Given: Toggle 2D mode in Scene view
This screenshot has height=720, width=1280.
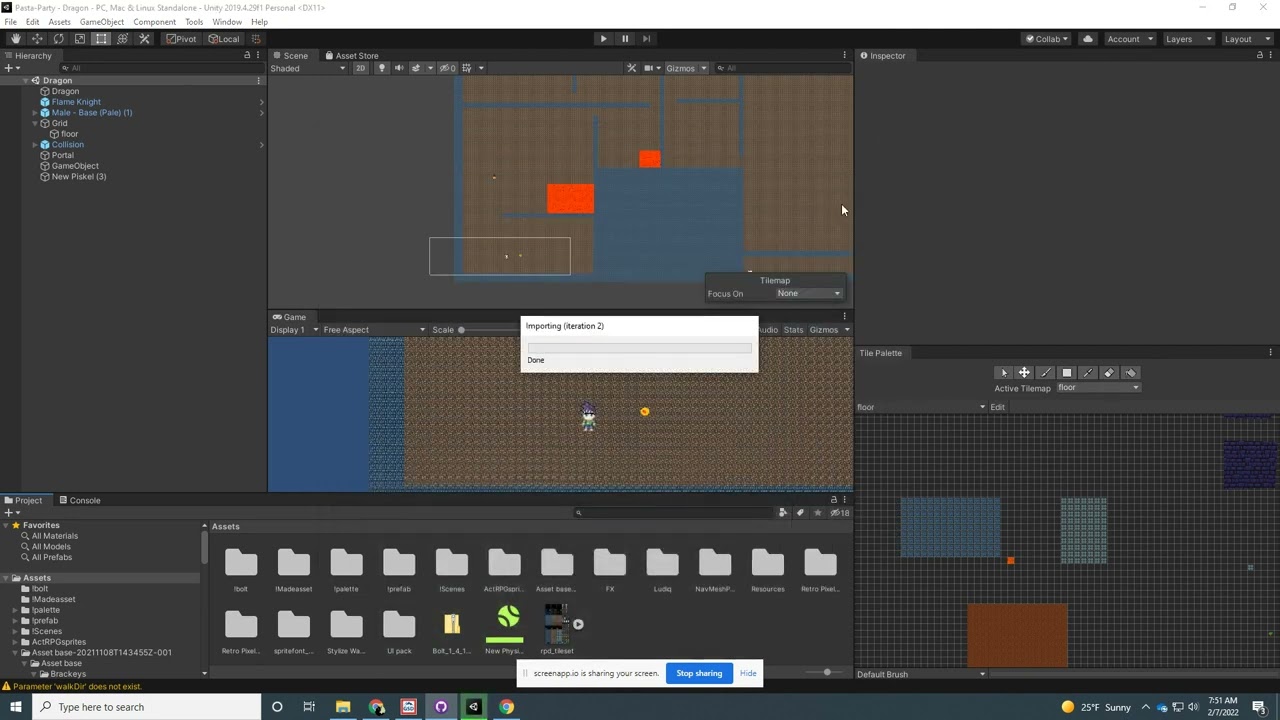Looking at the screenshot, I should 360,68.
